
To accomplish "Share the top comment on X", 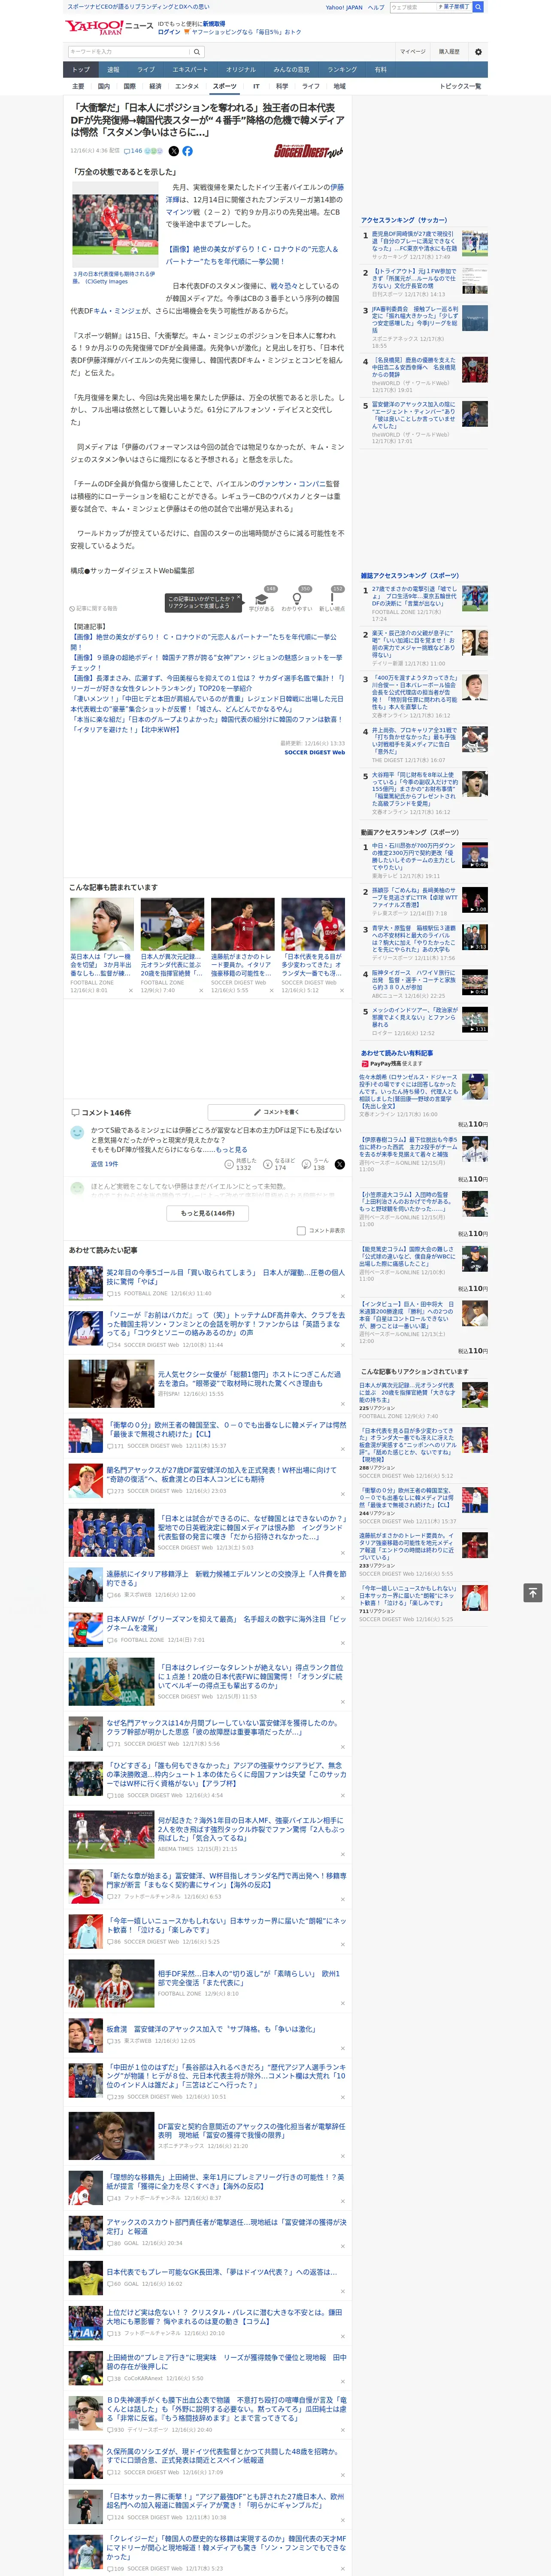I will tap(340, 1164).
